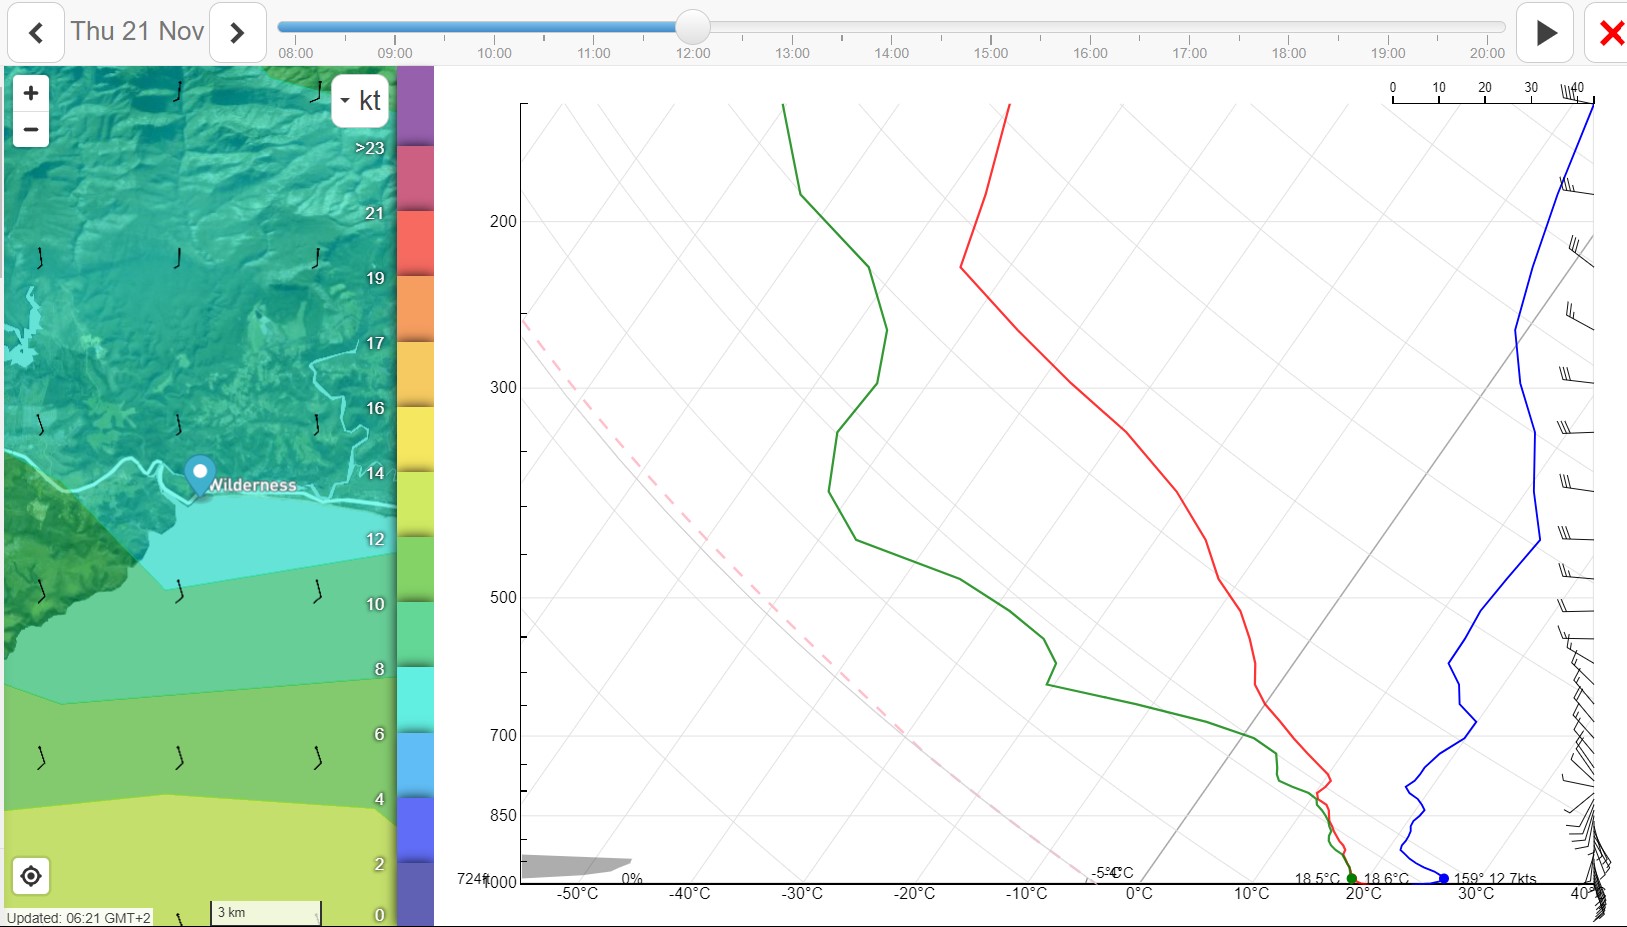1627x927 pixels.
Task: Click the 3 km map scale bar
Action: [266, 912]
